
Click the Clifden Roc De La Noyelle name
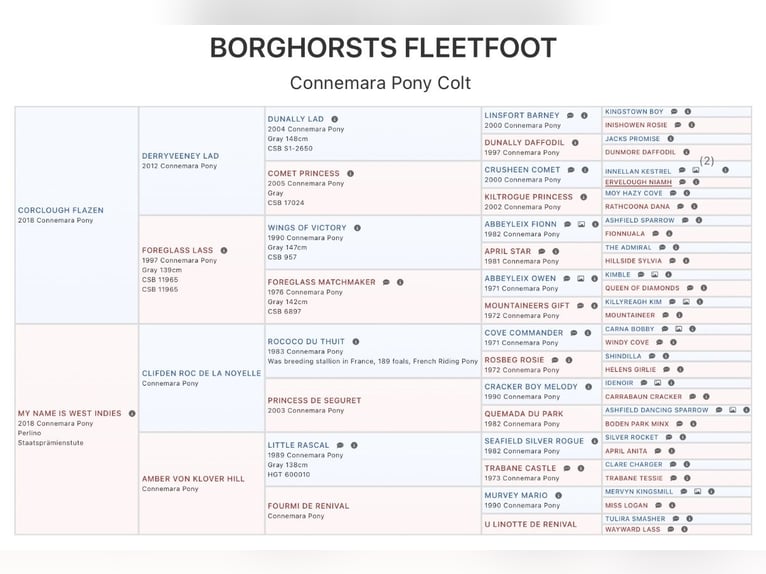(201, 373)
